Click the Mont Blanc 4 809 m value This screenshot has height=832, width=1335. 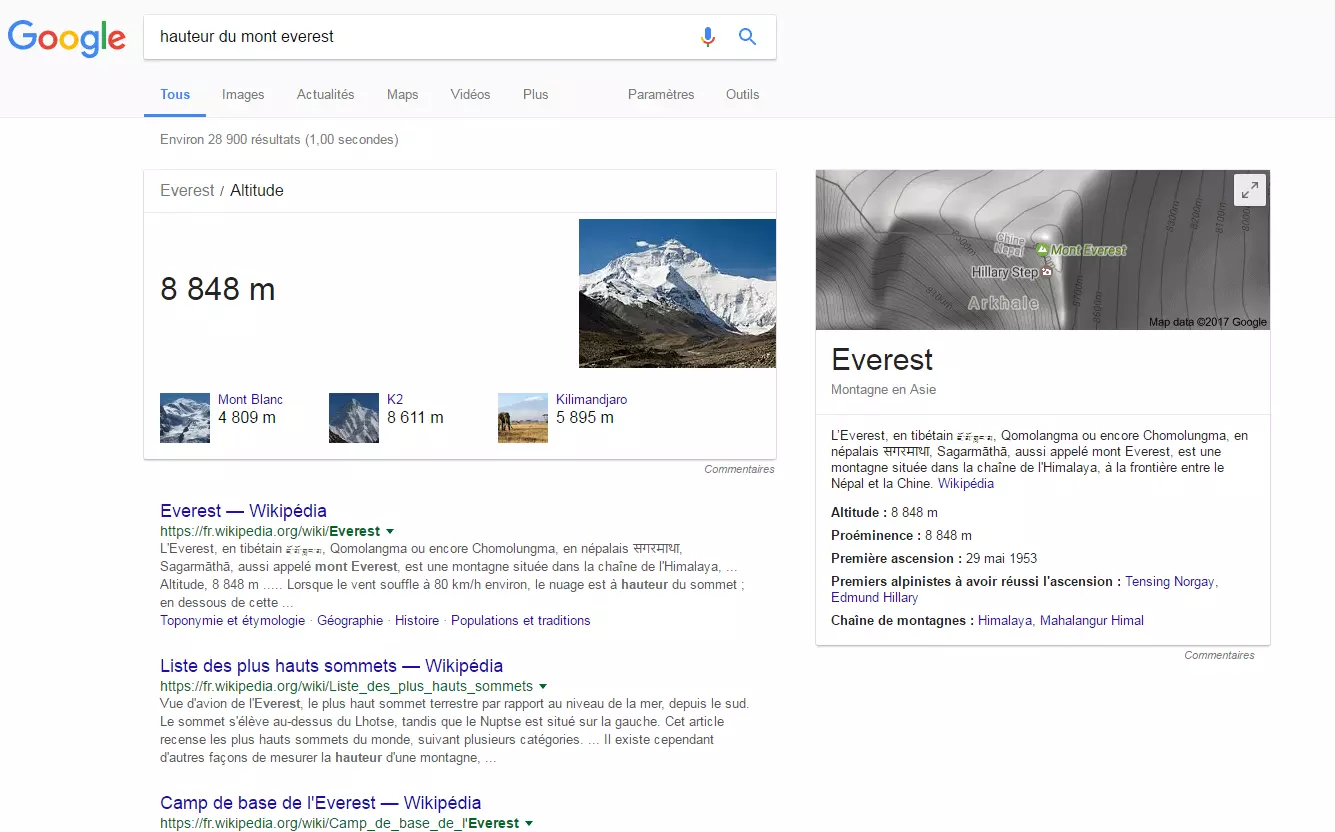coord(247,417)
